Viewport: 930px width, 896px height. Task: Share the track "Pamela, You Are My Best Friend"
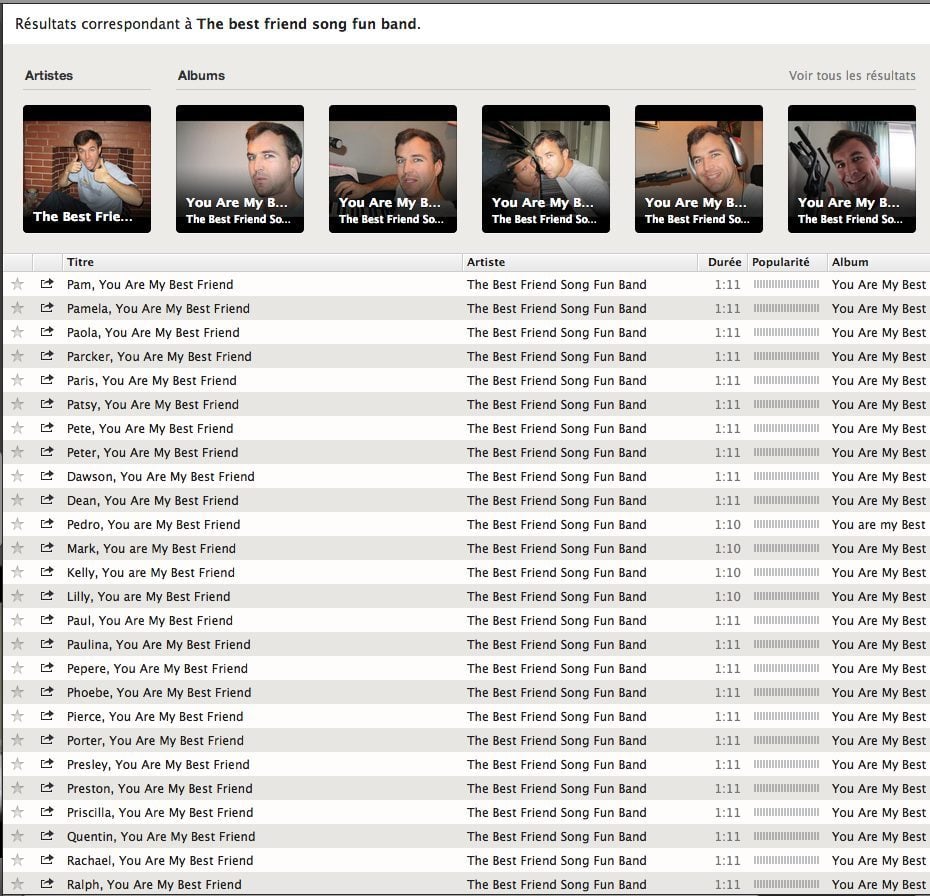coord(47,308)
